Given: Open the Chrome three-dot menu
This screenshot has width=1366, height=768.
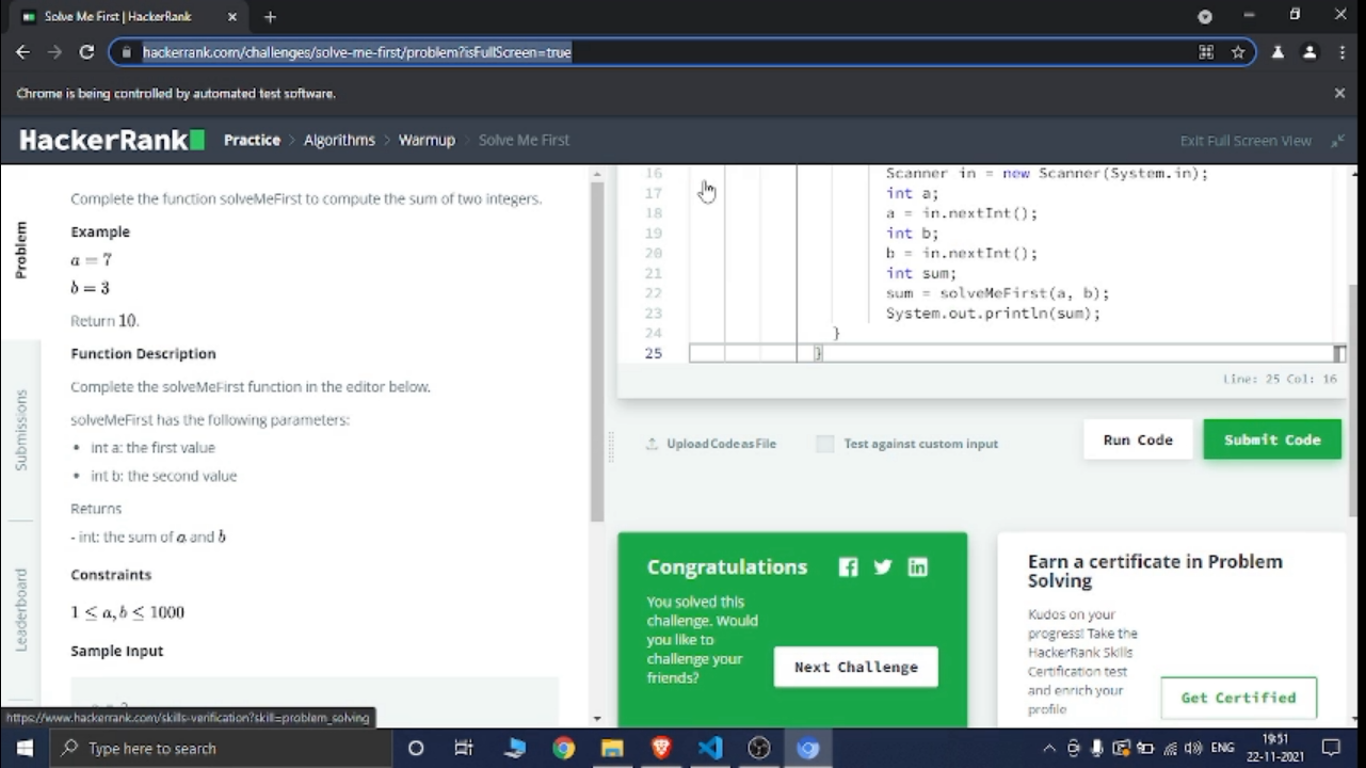Looking at the screenshot, I should 1342,52.
